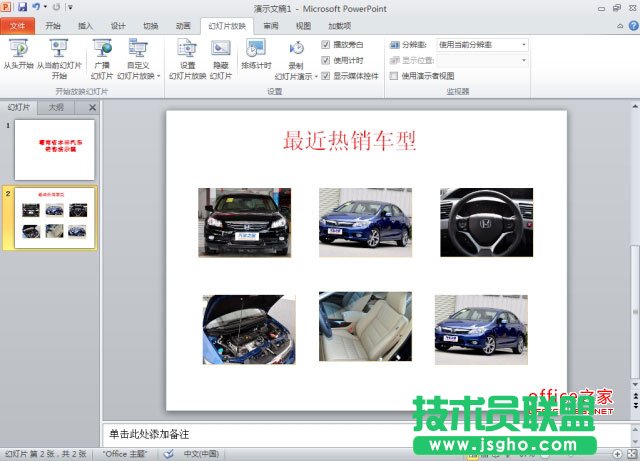Switch to the Design (设计) ribbon tab

point(118,26)
